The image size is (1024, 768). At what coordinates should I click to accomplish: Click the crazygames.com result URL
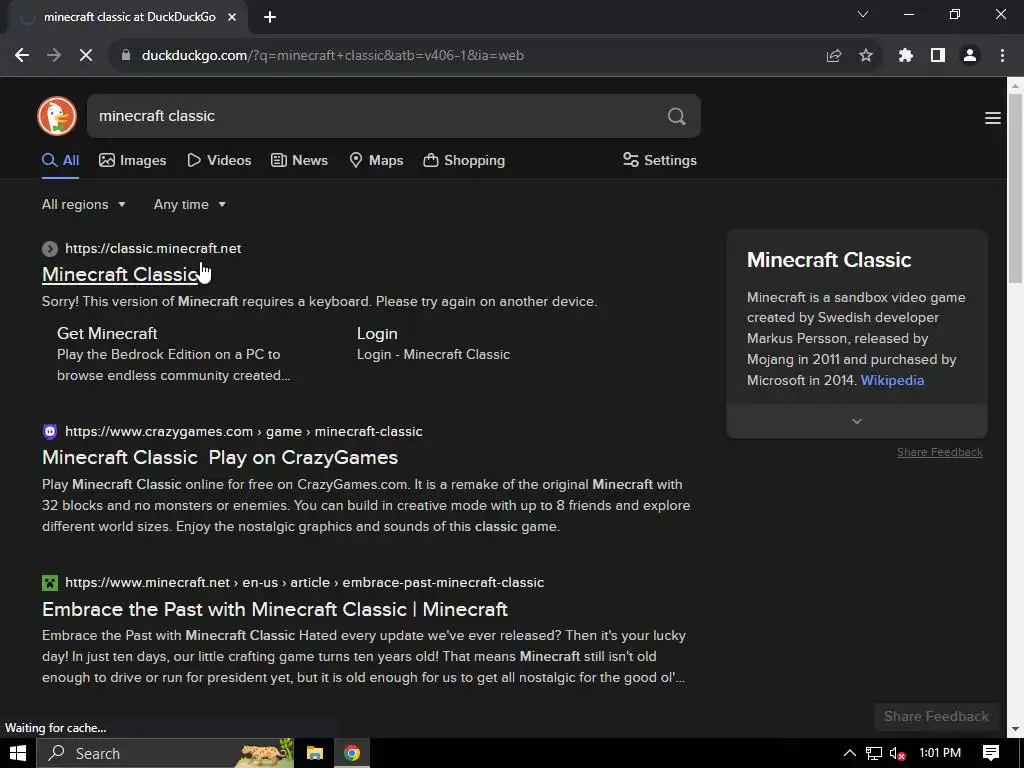pyautogui.click(x=244, y=432)
